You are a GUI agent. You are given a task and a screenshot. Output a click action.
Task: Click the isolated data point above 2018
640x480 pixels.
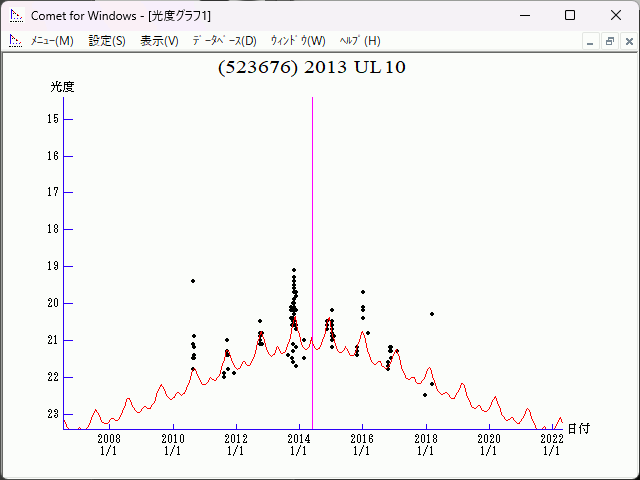pos(432,314)
